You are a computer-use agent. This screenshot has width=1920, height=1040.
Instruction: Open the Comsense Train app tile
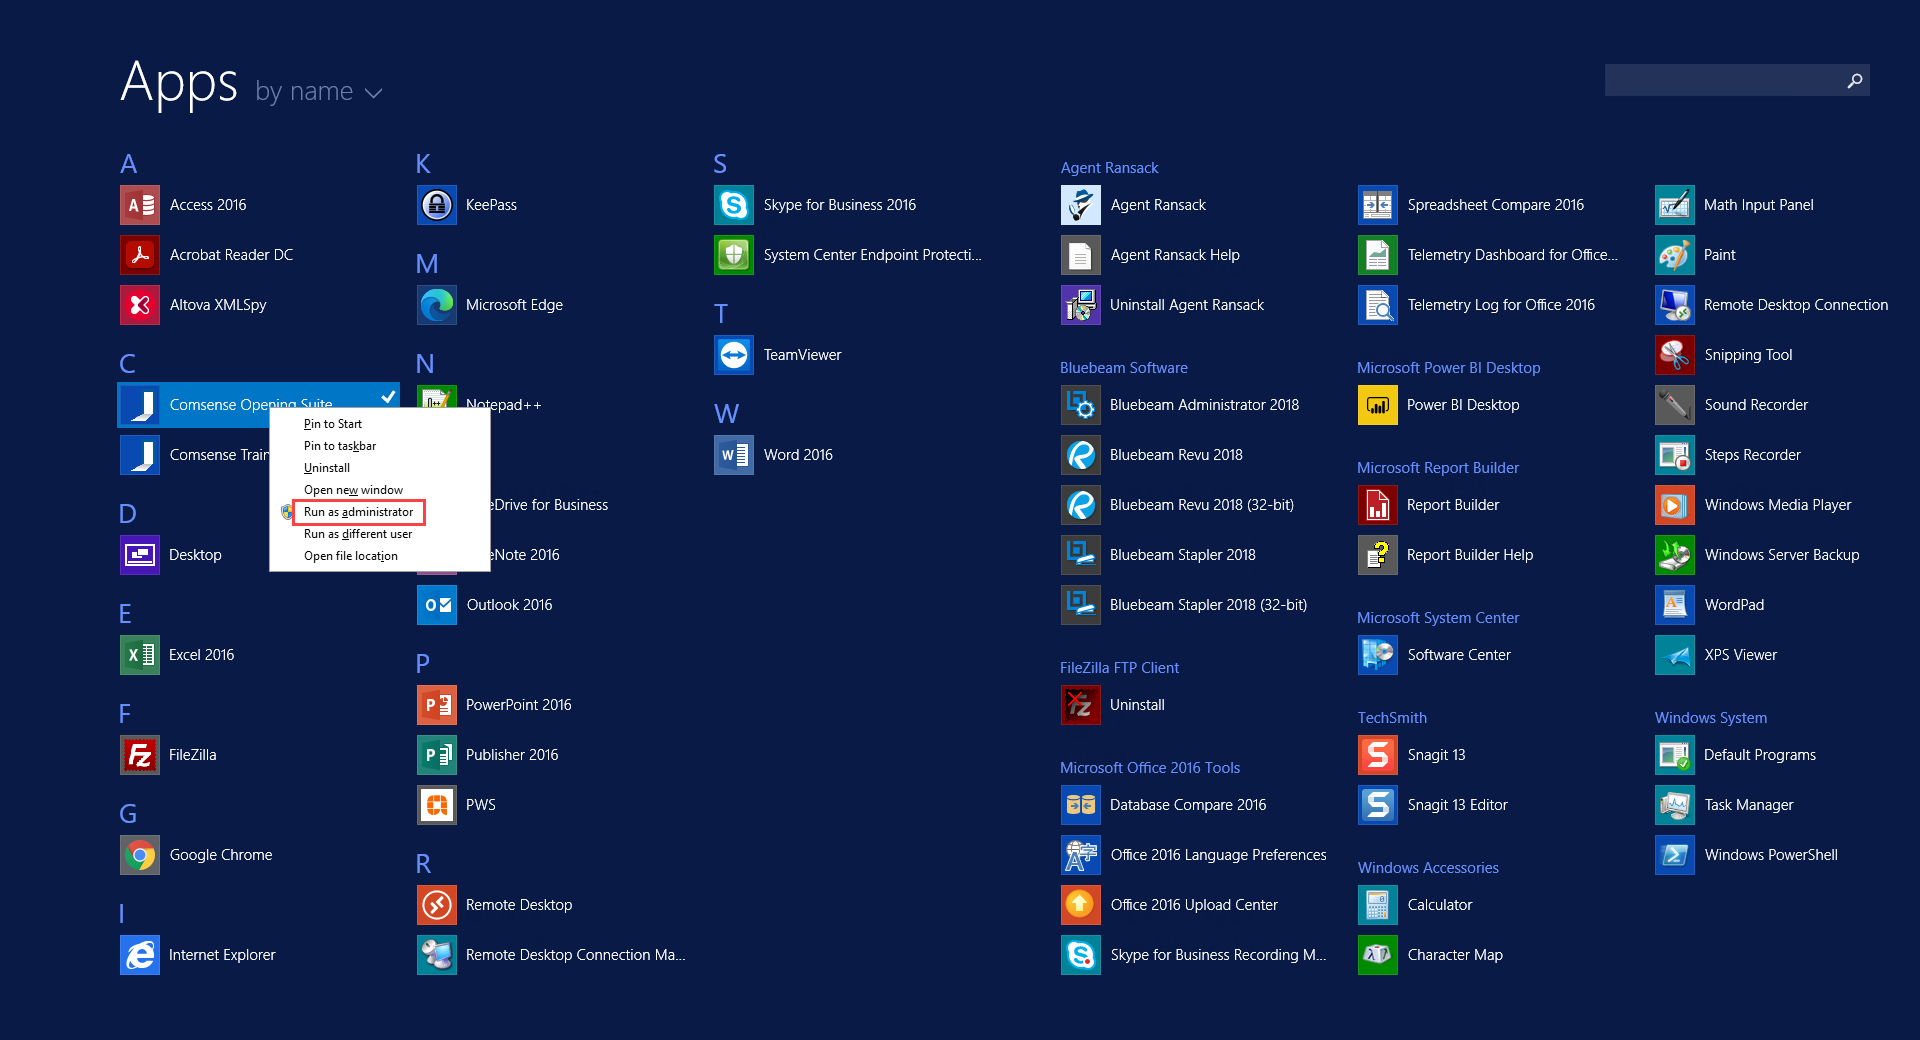(194, 455)
